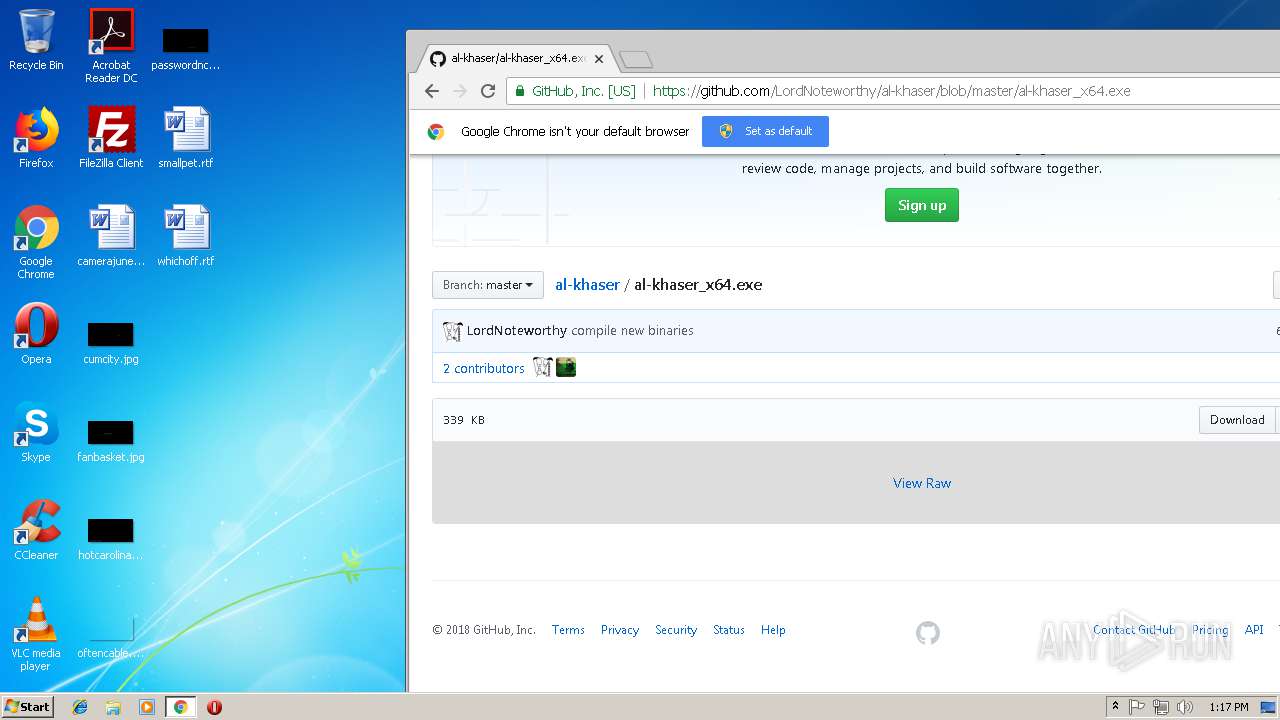Select the al-khaser_x64.exe browser tab

(x=515, y=59)
